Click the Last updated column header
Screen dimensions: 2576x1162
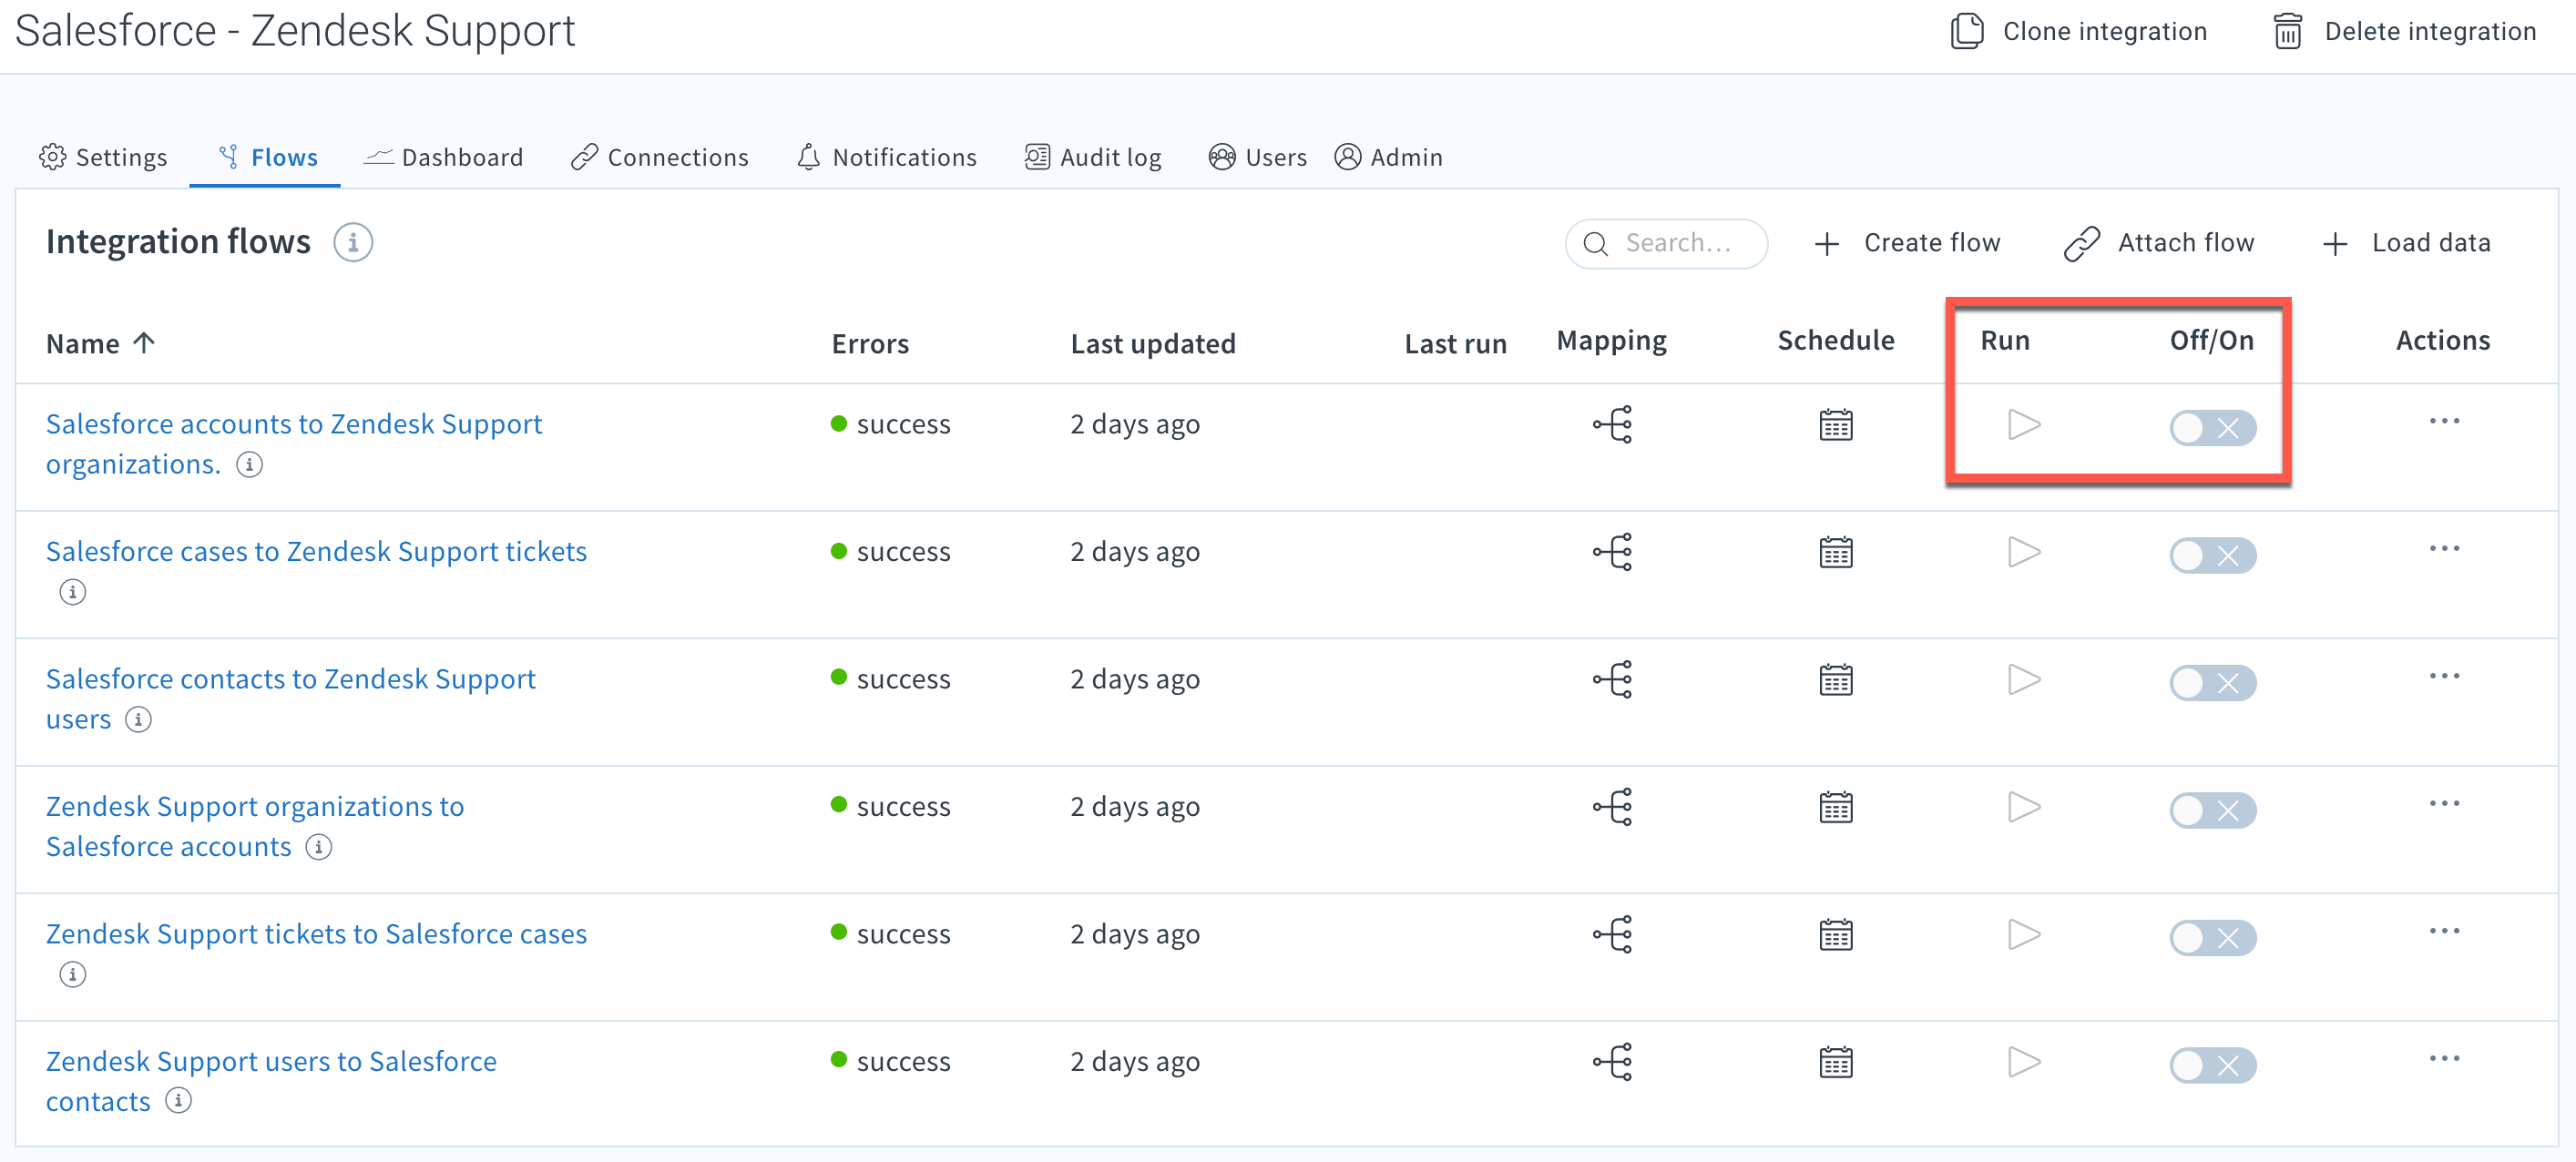click(1153, 344)
